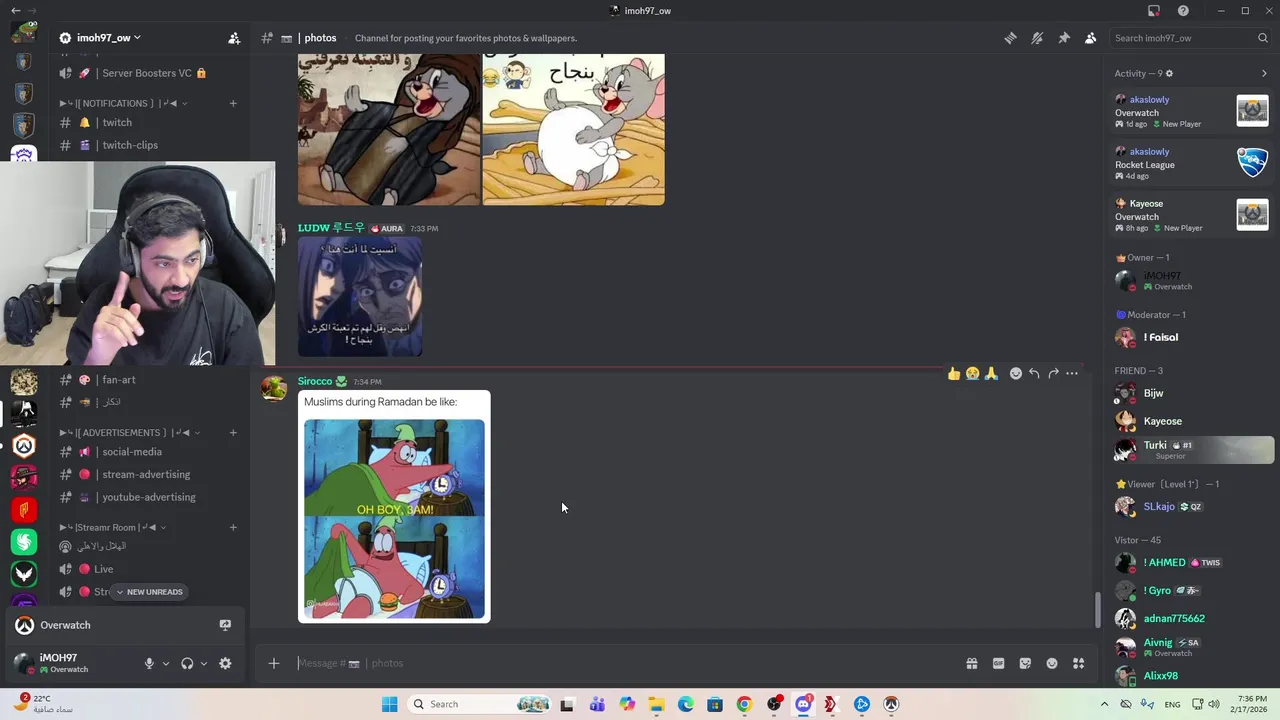Show pinned messages via pin icon
Viewport: 1280px width, 720px height.
coord(1064,38)
